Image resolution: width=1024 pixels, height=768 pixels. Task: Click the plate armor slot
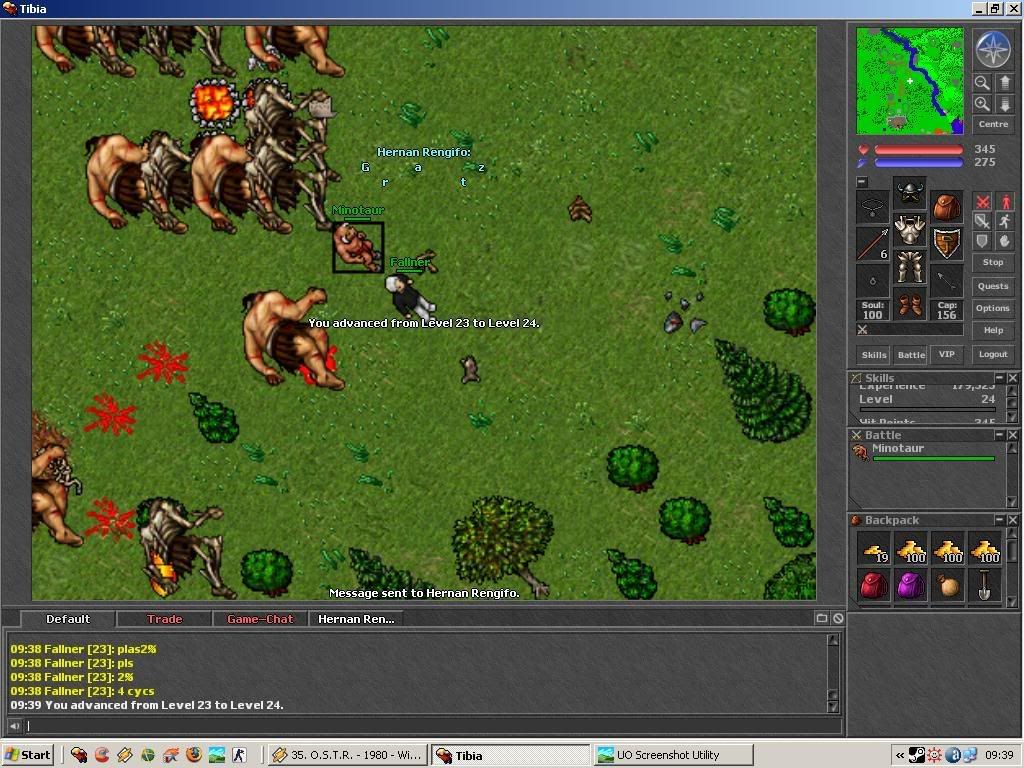(910, 230)
